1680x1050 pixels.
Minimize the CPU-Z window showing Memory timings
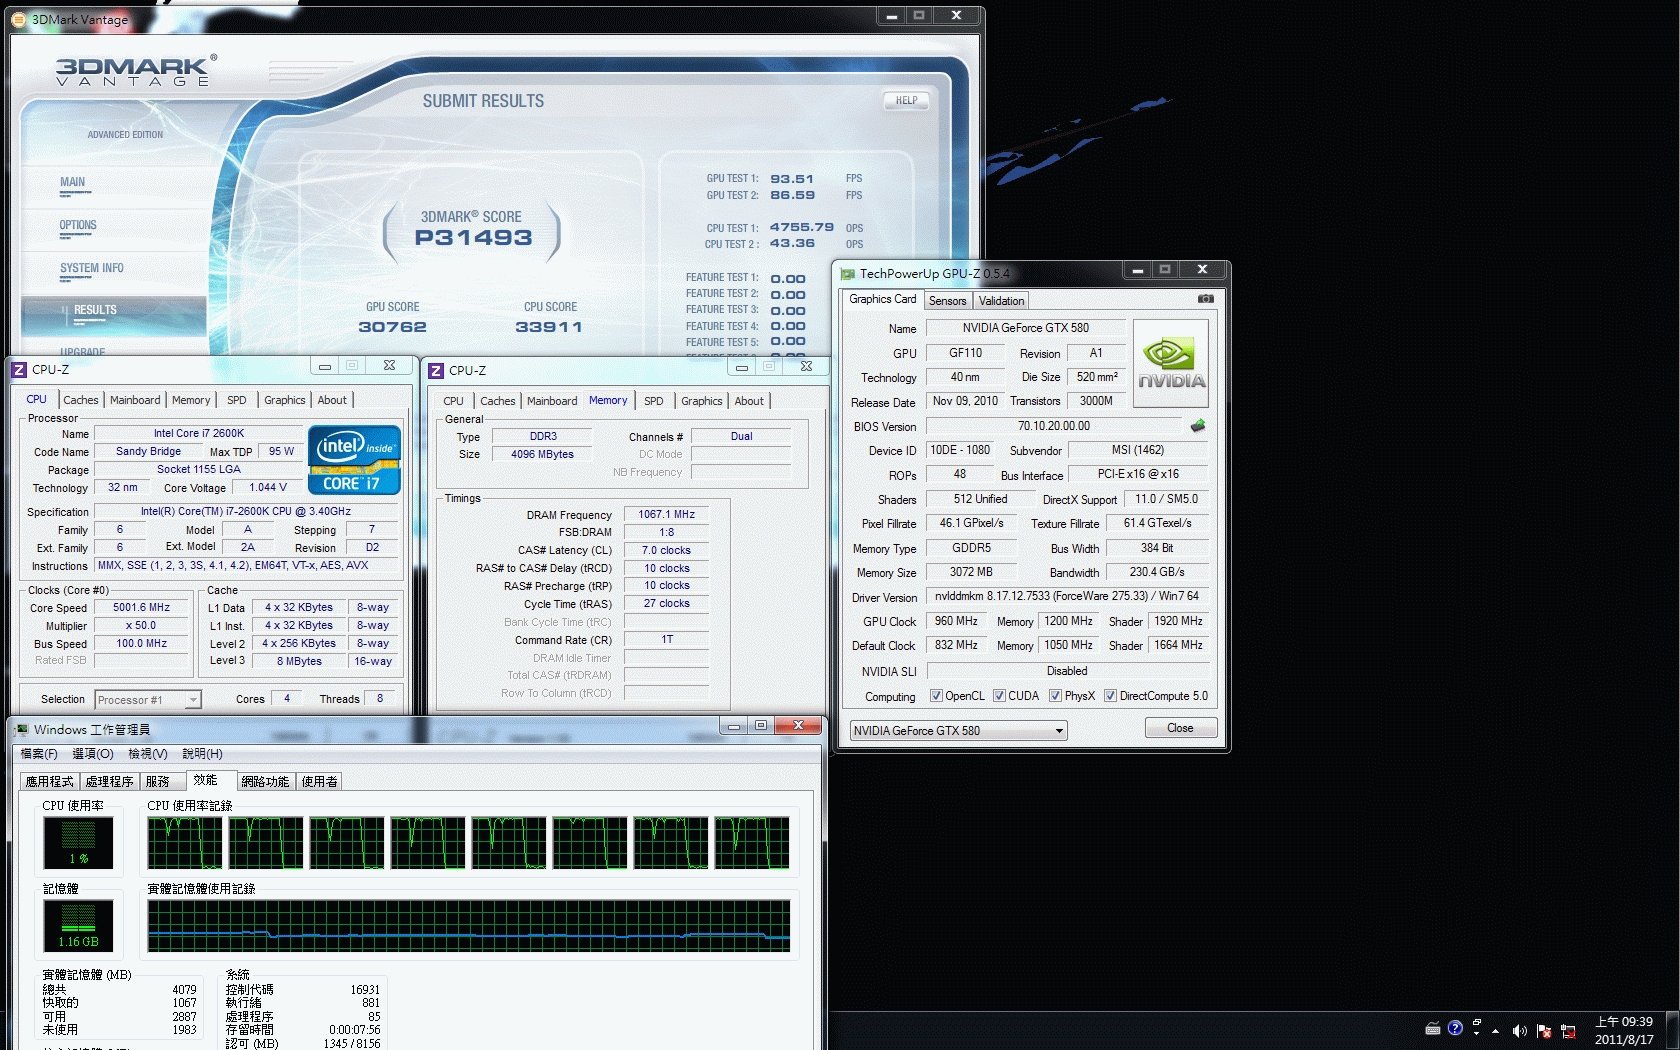pos(742,367)
